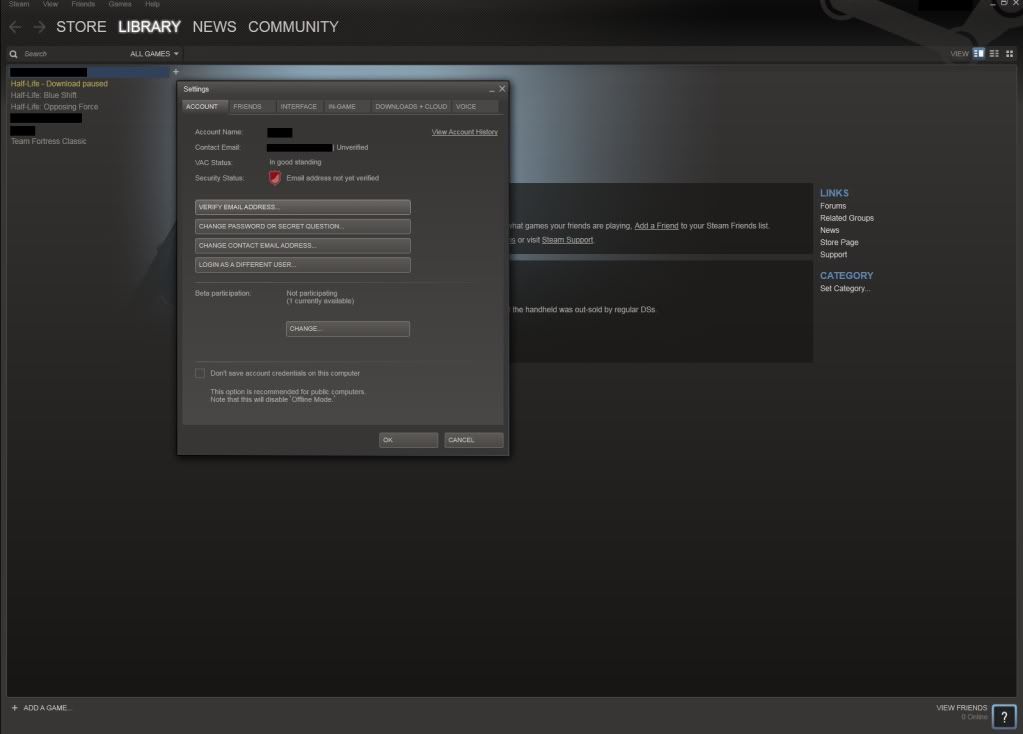Go to the News section

click(x=214, y=27)
